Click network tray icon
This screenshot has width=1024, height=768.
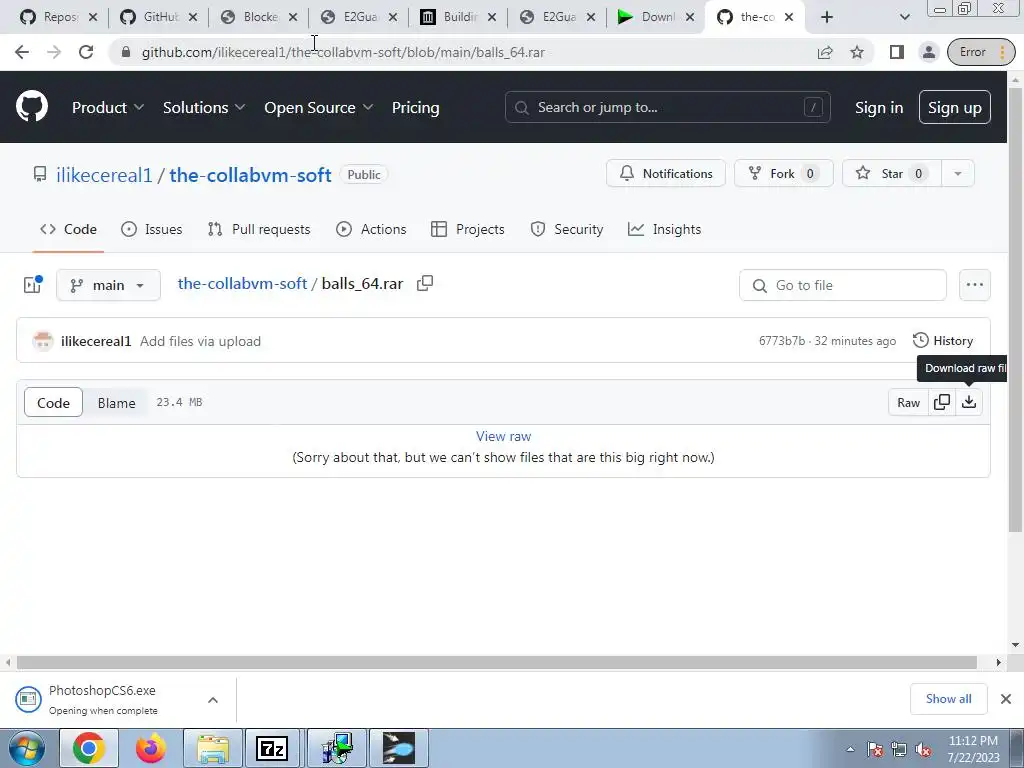tap(899, 750)
